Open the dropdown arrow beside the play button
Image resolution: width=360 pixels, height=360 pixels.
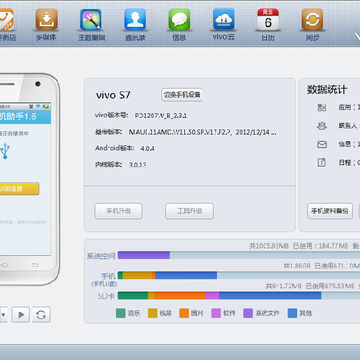(3, 314)
